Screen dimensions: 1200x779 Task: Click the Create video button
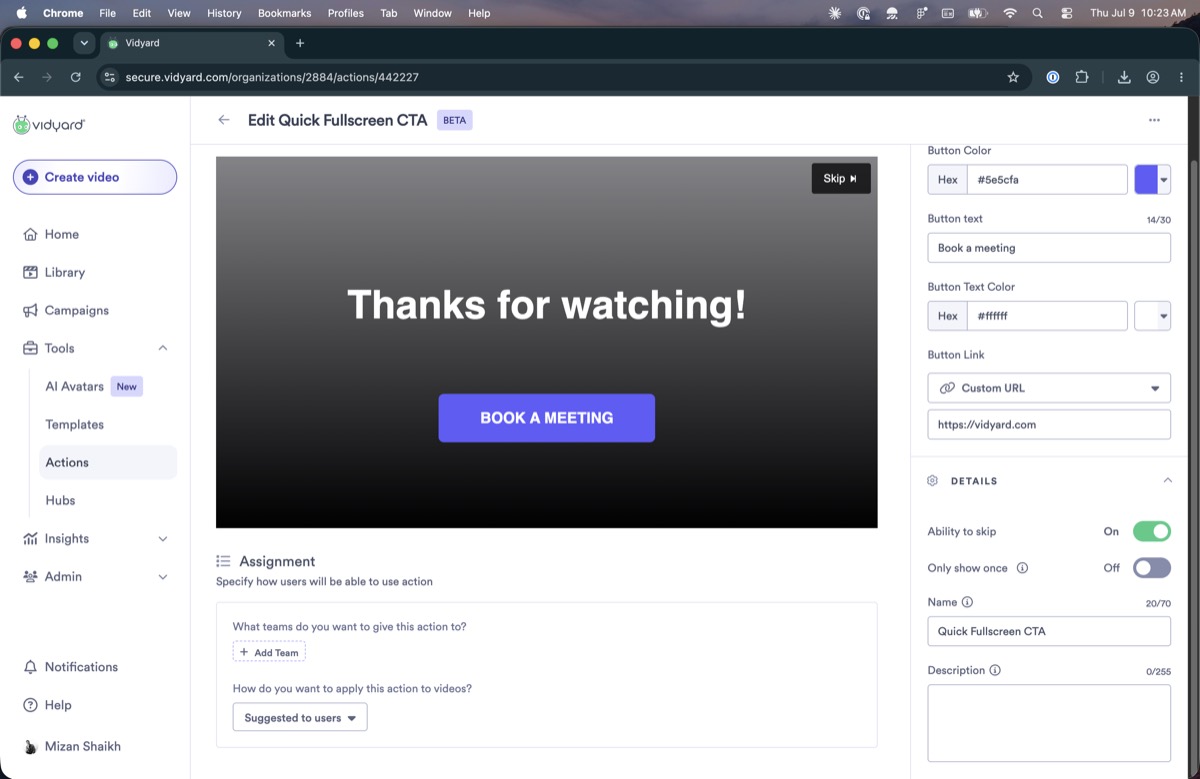click(x=95, y=177)
